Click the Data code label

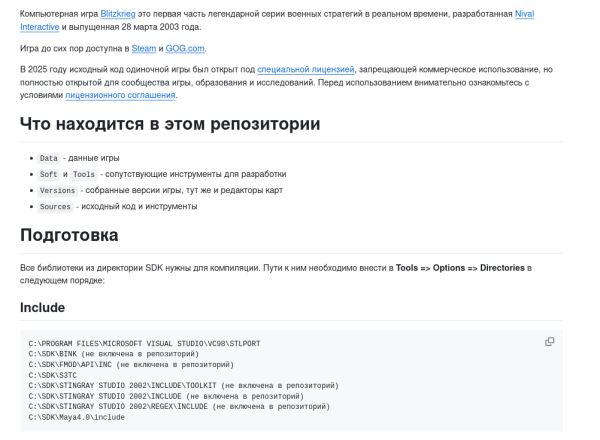pos(49,158)
